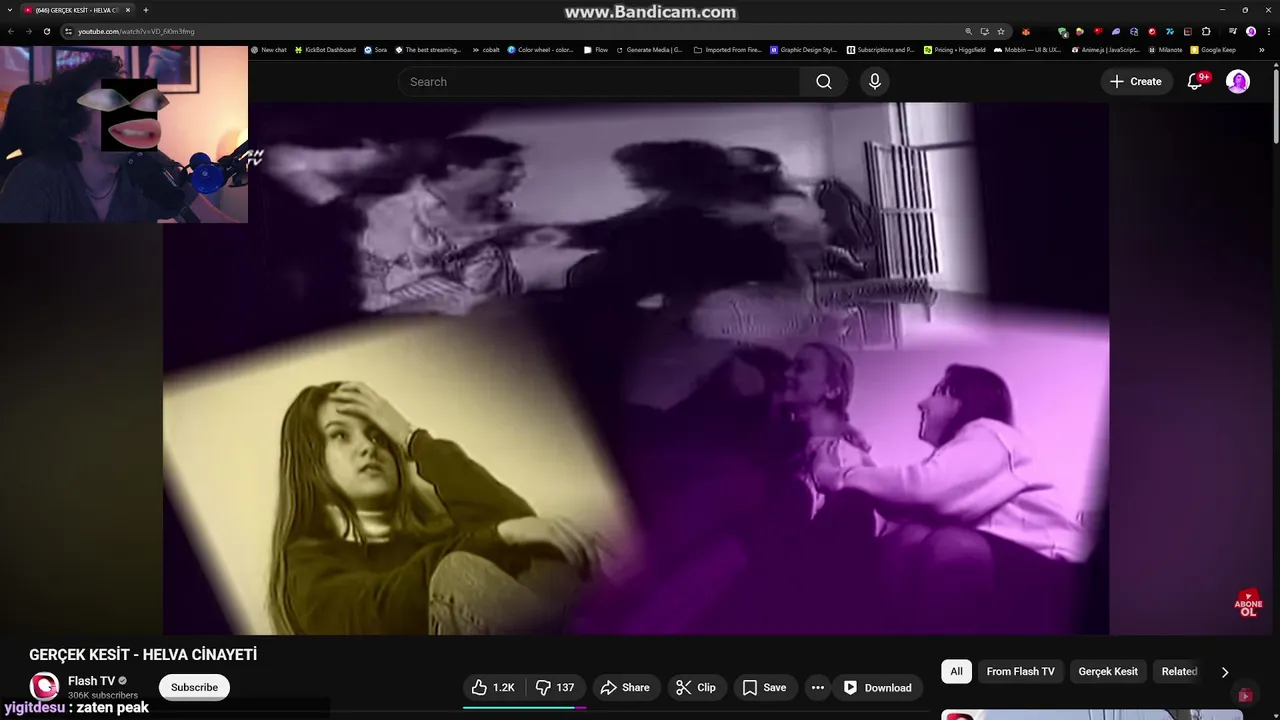Open the YouTube account avatar menu
The height and width of the screenshot is (720, 1280).
tap(1238, 81)
